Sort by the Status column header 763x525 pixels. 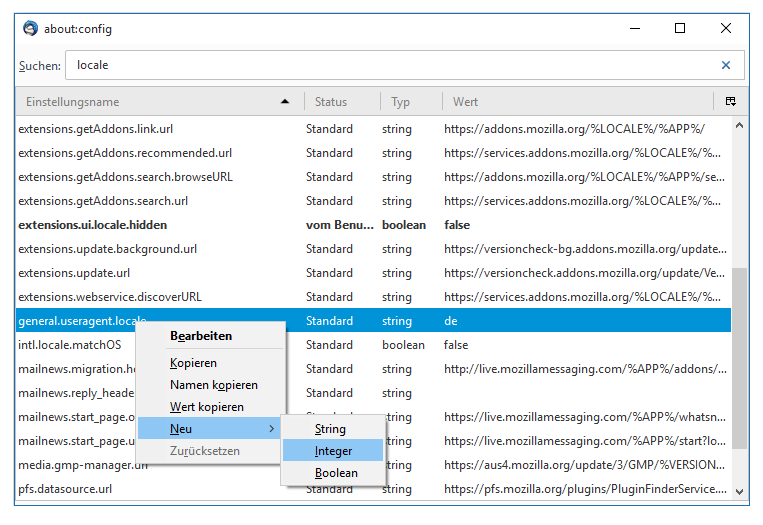coord(331,102)
